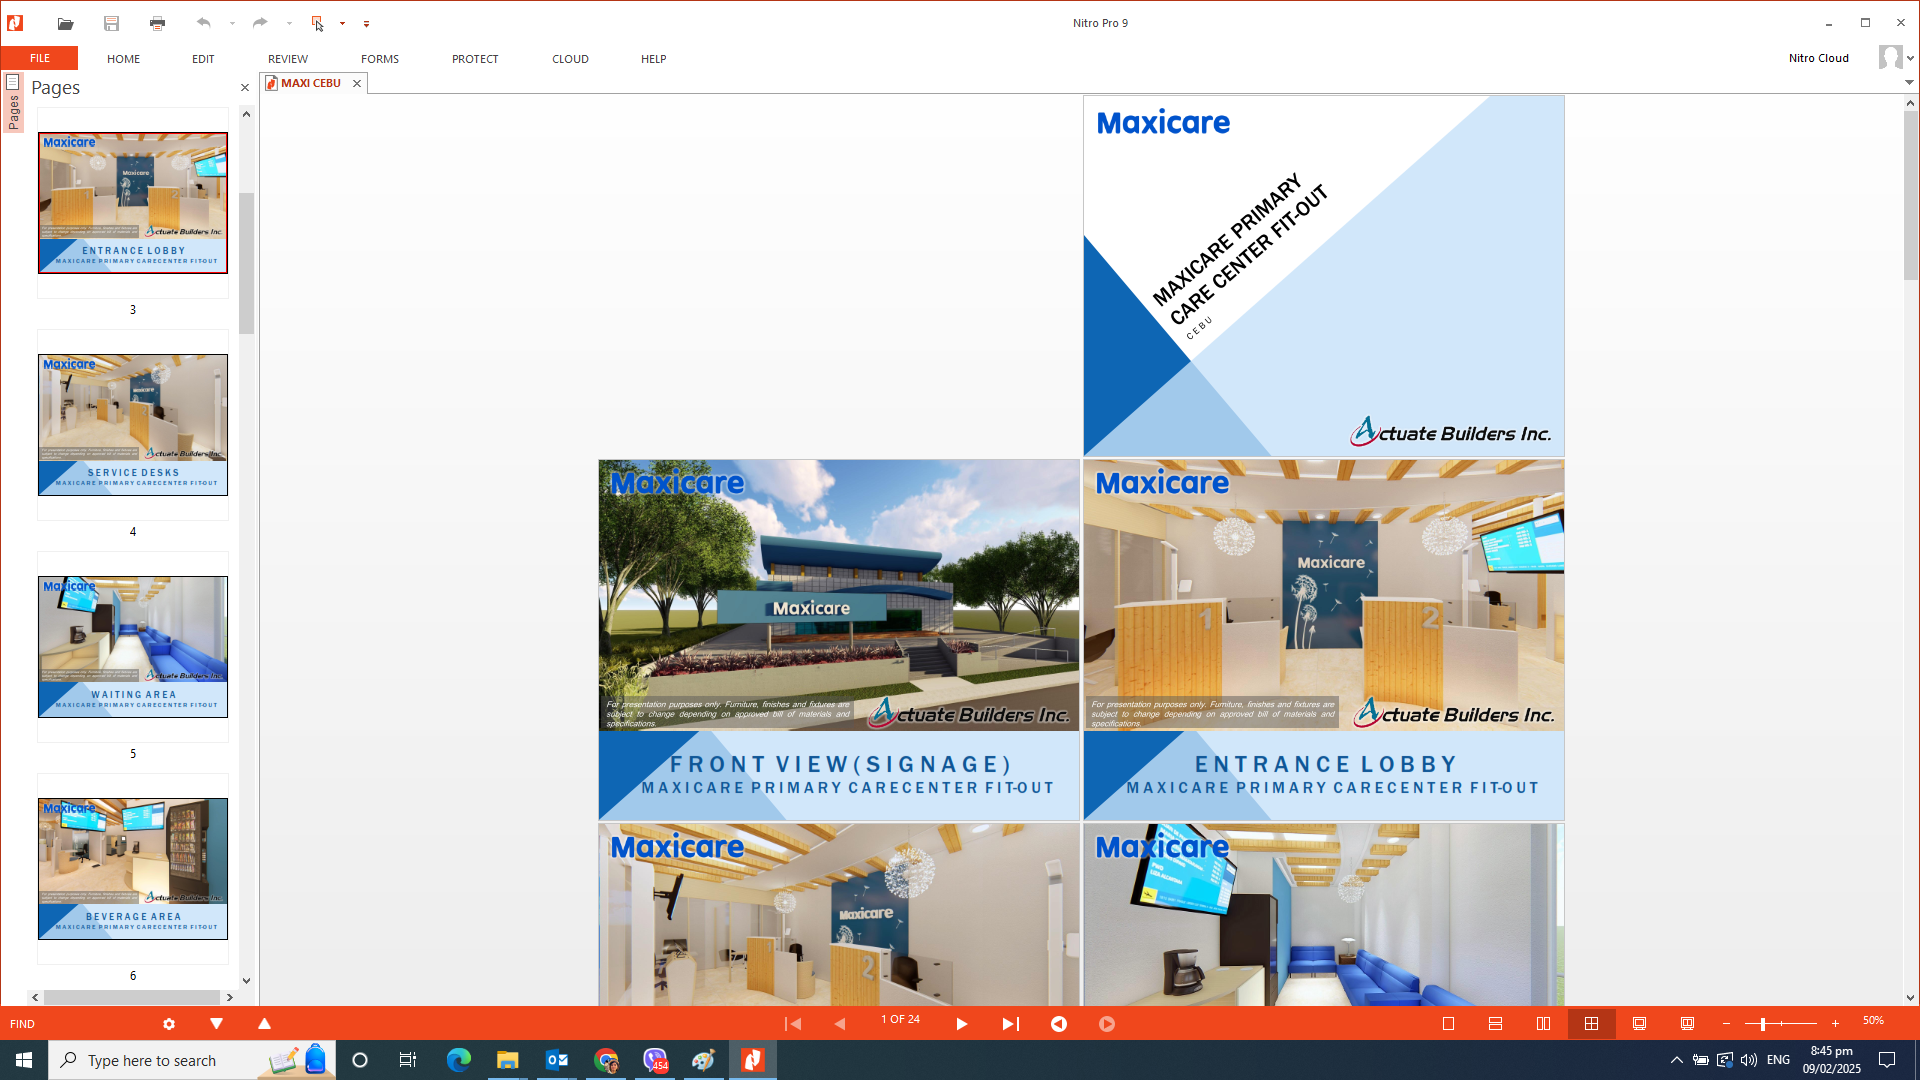The height and width of the screenshot is (1080, 1920).
Task: Click the Print icon in quick access toolbar
Action: [157, 23]
